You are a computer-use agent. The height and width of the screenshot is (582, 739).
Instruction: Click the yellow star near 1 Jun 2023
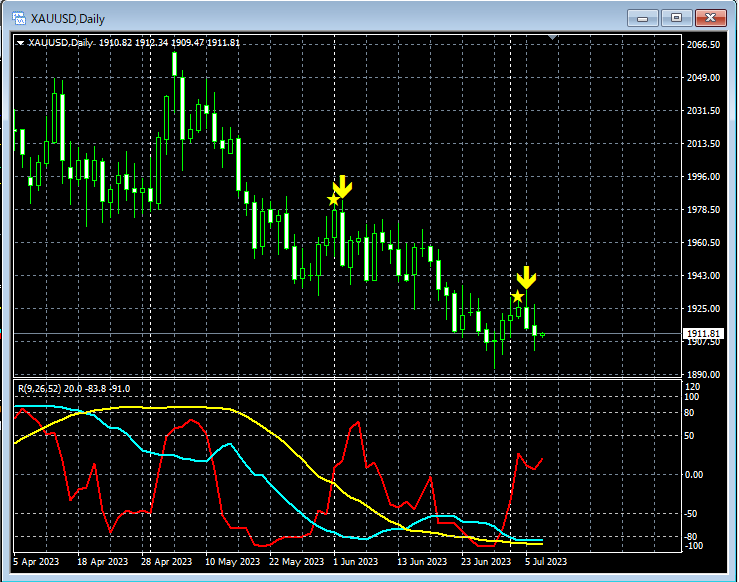[333, 200]
